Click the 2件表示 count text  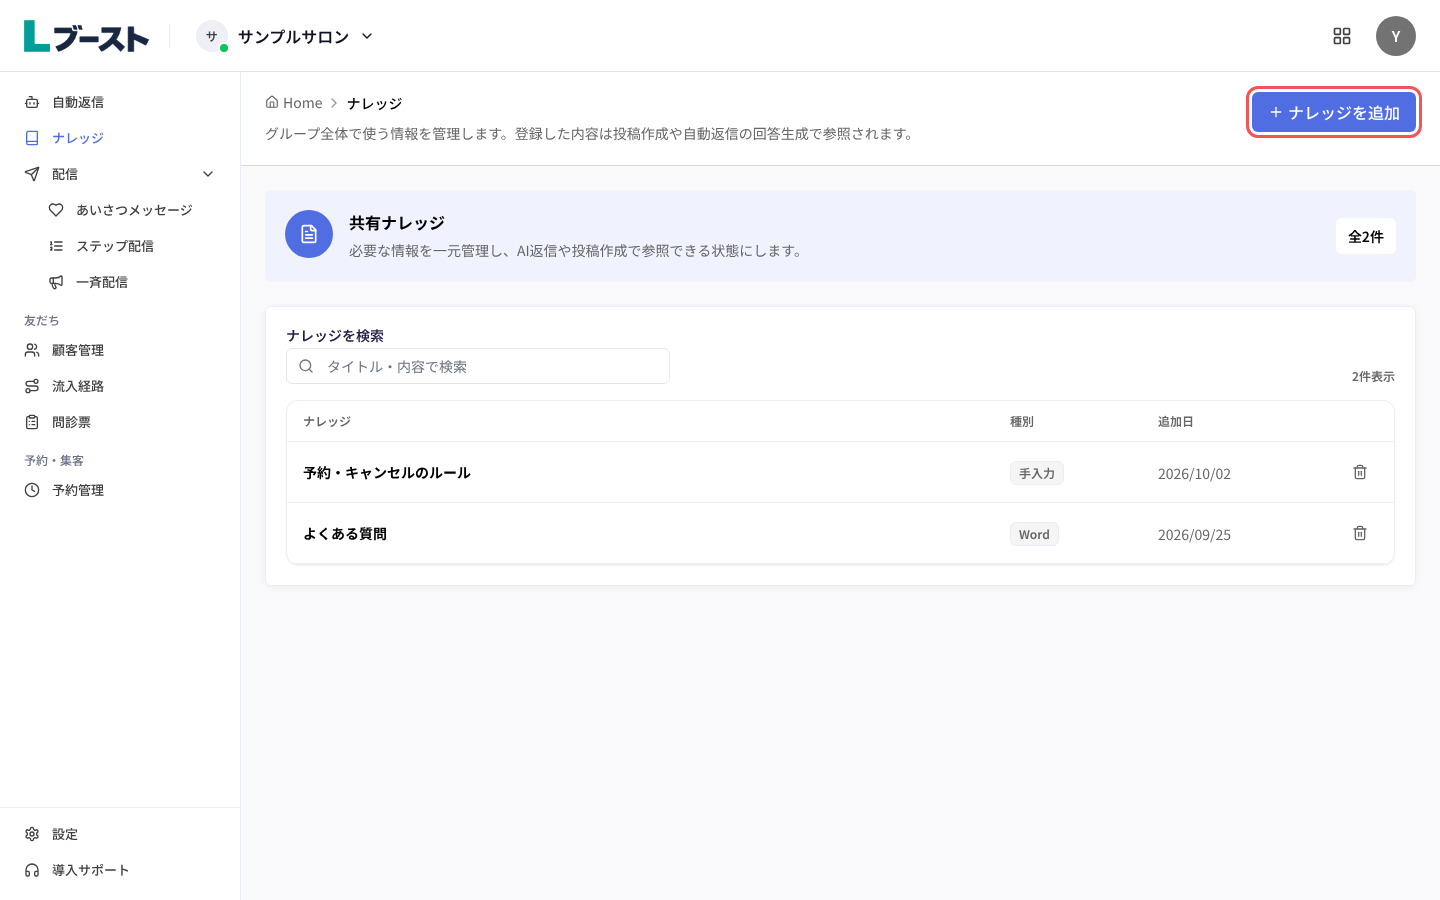[1373, 377]
